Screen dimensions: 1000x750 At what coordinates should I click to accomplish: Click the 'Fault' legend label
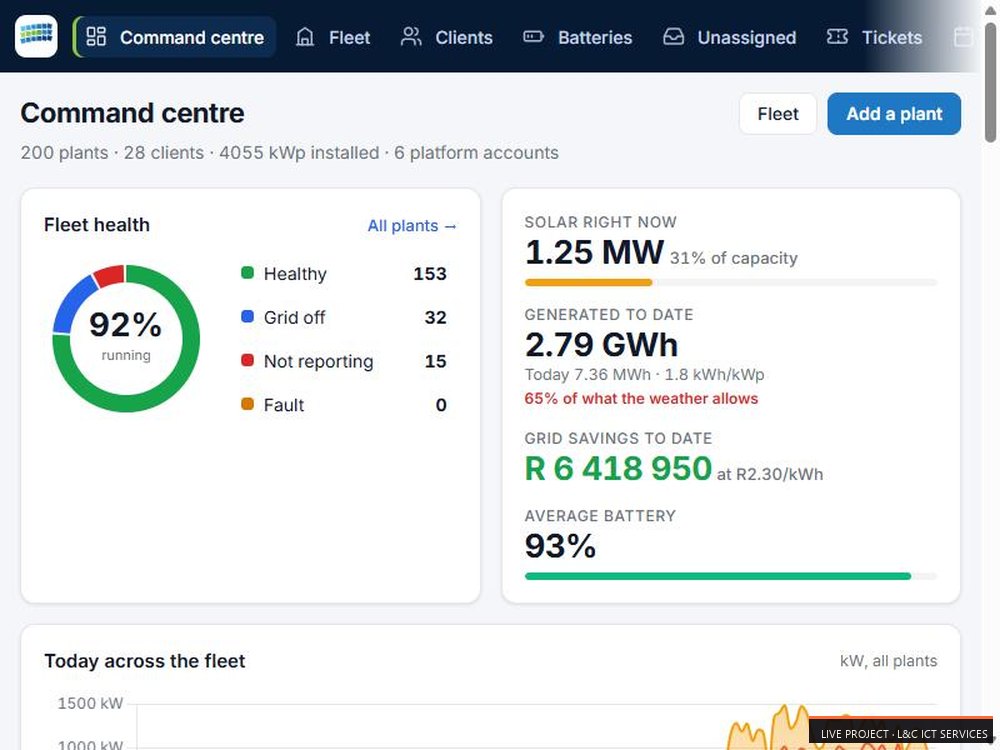point(284,405)
